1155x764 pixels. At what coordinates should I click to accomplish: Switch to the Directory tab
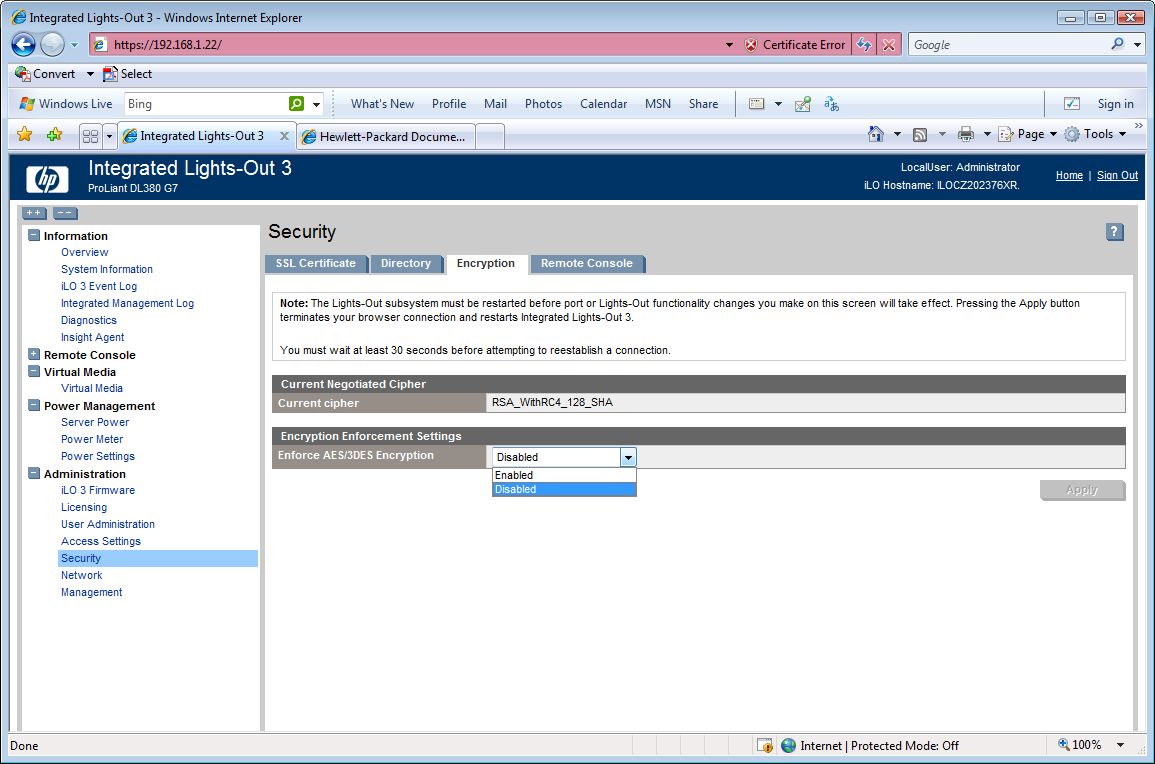(x=406, y=264)
